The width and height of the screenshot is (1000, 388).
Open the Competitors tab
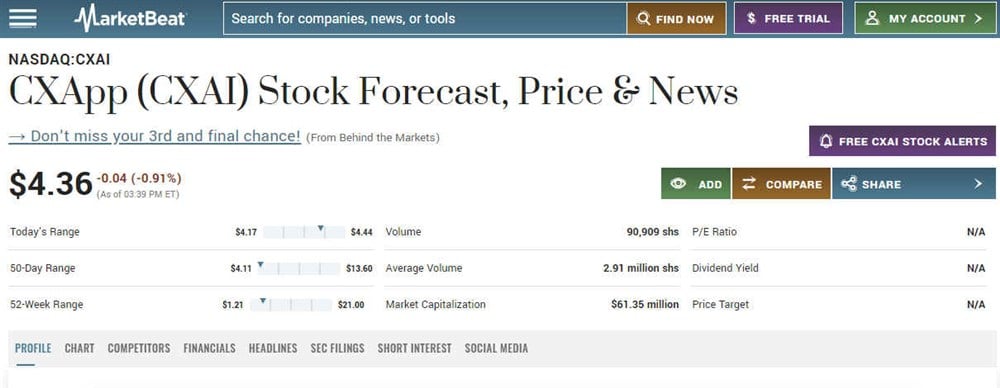coord(138,348)
